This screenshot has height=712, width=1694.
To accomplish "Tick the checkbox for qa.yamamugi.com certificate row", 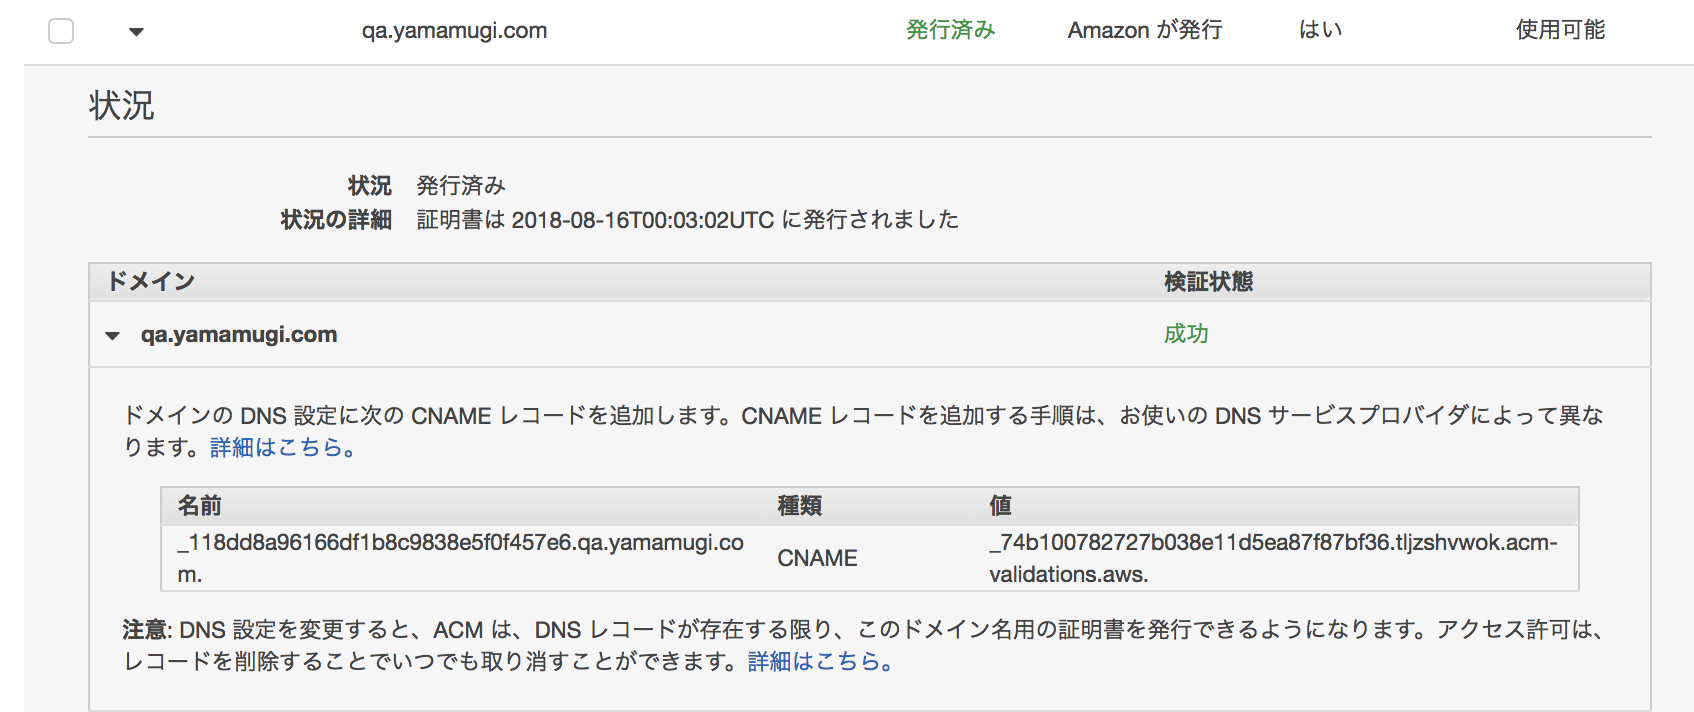I will click(x=61, y=31).
